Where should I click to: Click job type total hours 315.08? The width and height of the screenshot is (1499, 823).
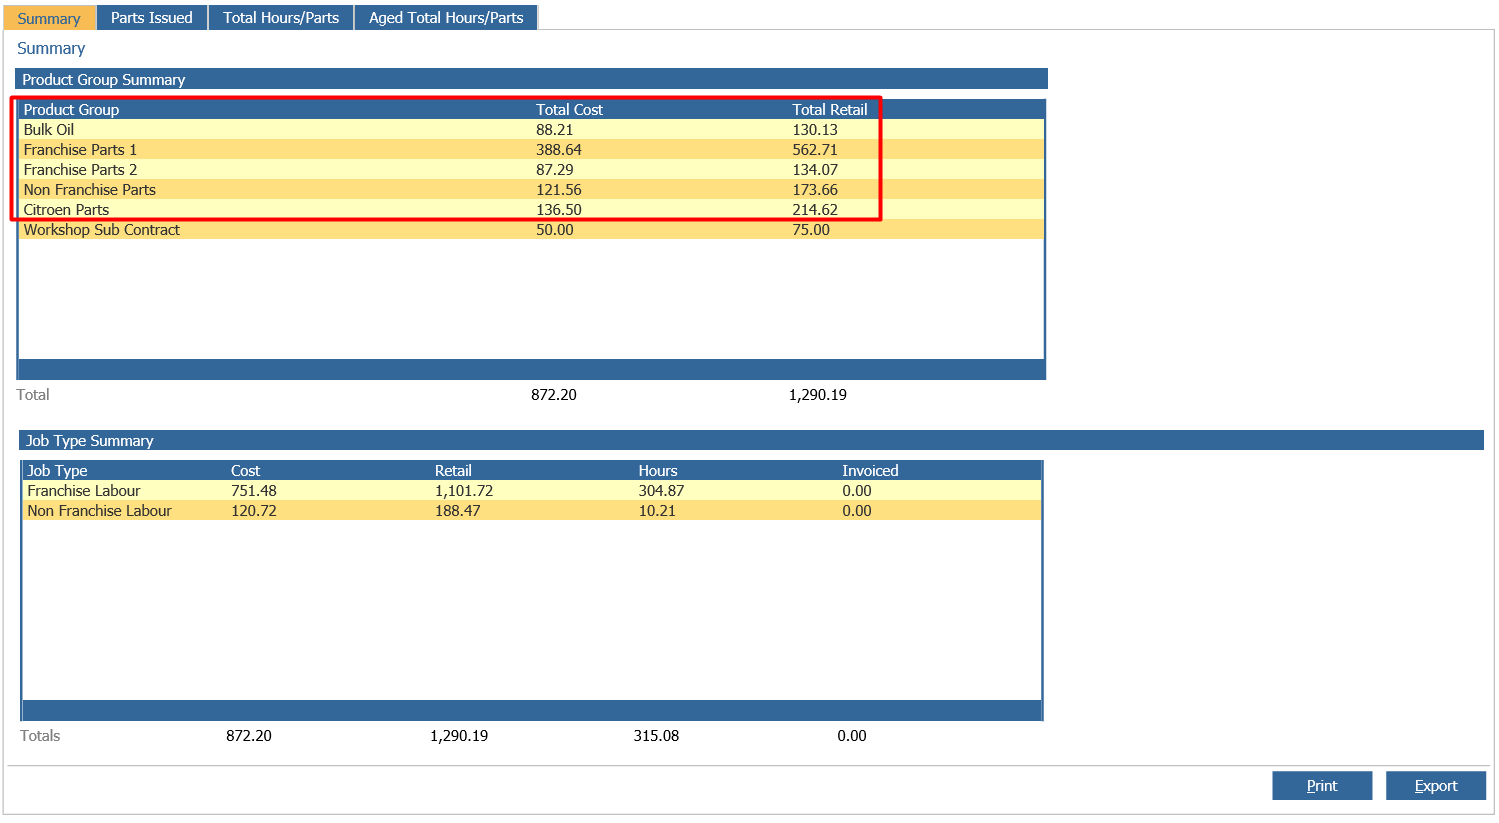pyautogui.click(x=656, y=736)
